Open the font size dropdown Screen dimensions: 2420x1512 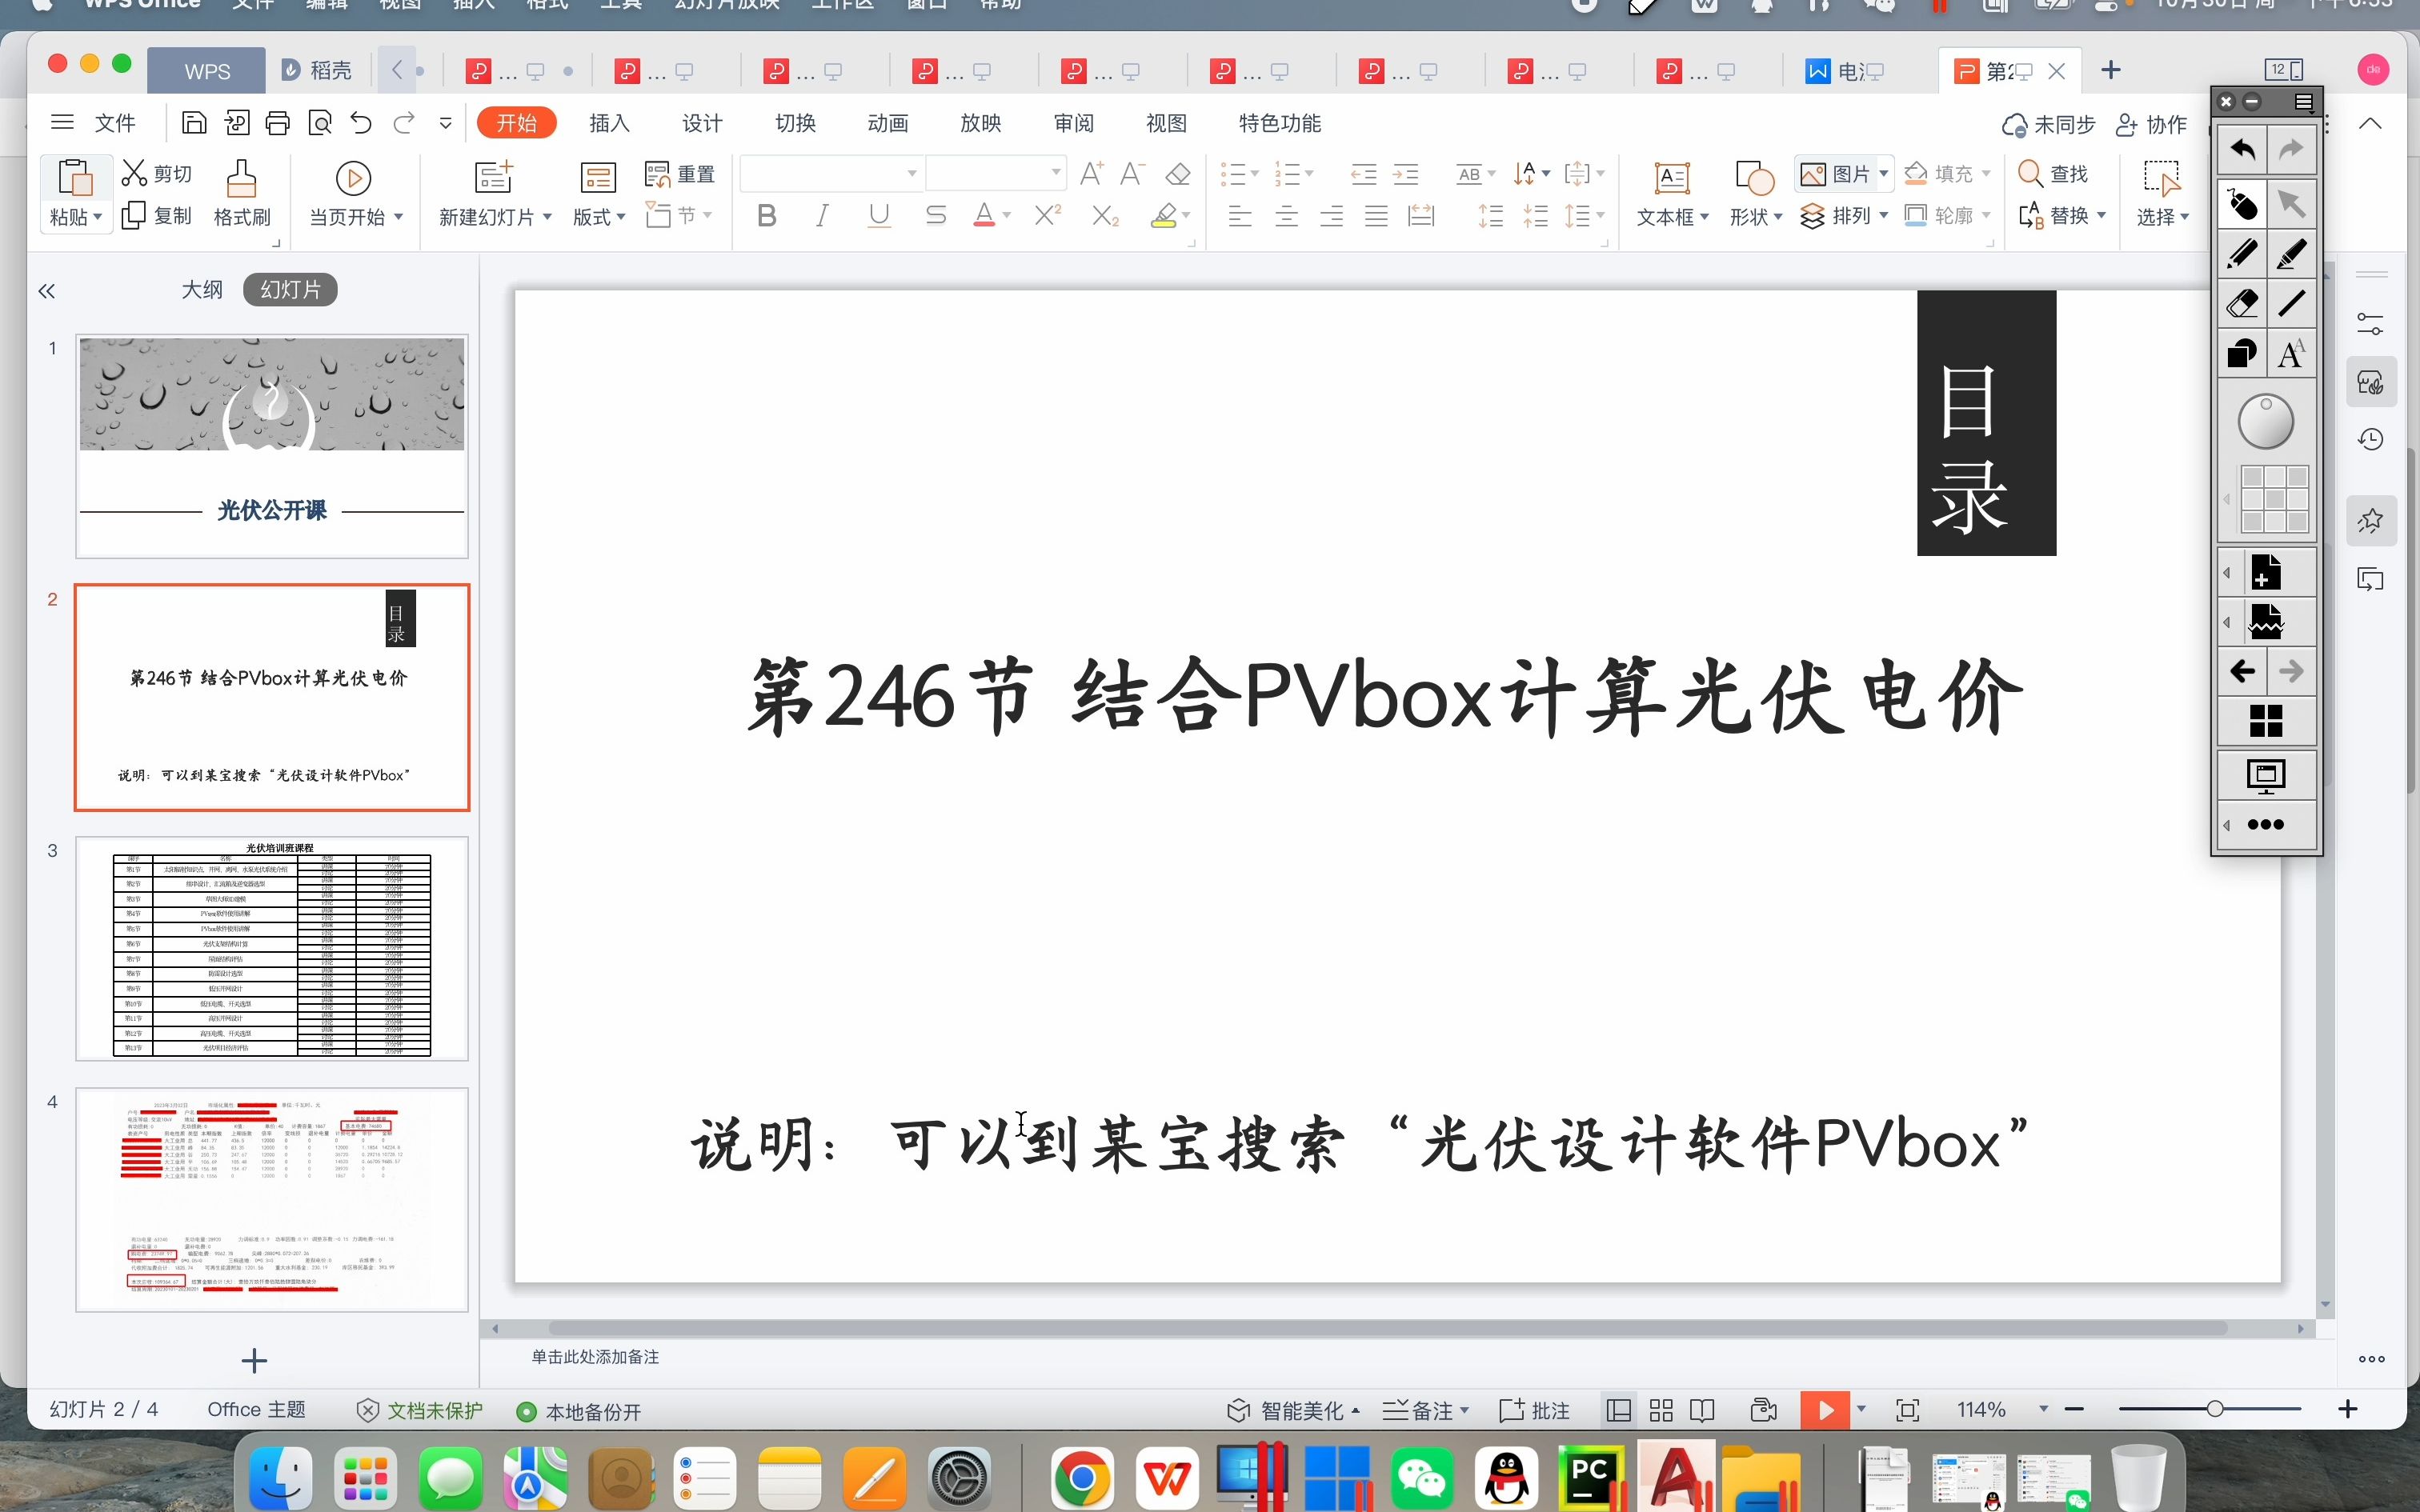pyautogui.click(x=1055, y=172)
